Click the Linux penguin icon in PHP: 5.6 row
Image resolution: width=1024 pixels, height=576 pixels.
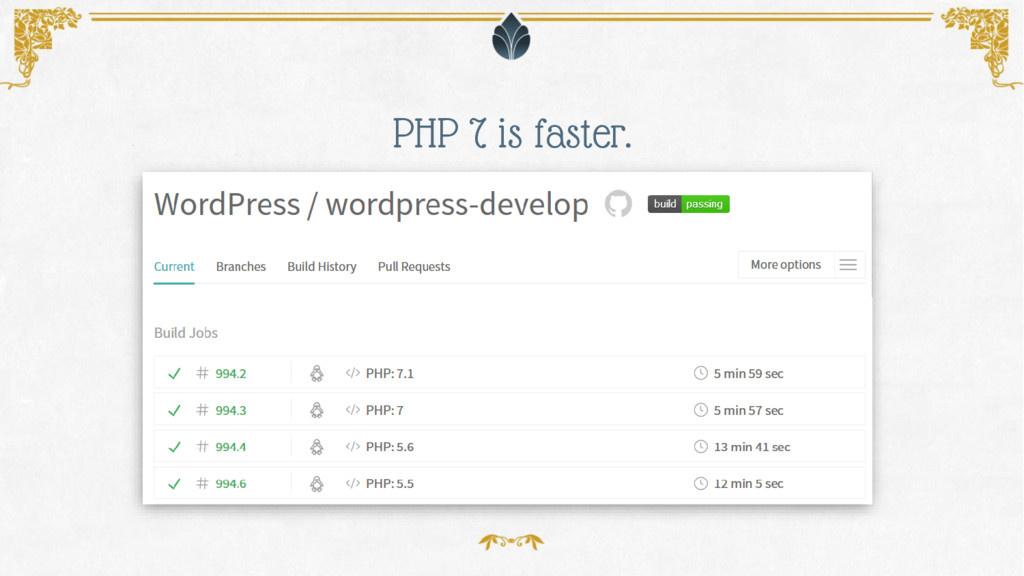click(x=317, y=446)
